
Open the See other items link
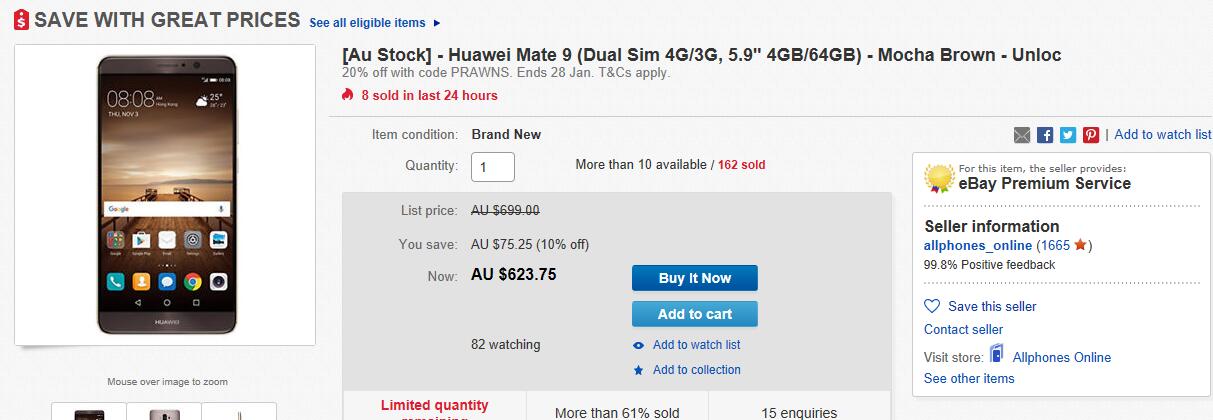[969, 378]
